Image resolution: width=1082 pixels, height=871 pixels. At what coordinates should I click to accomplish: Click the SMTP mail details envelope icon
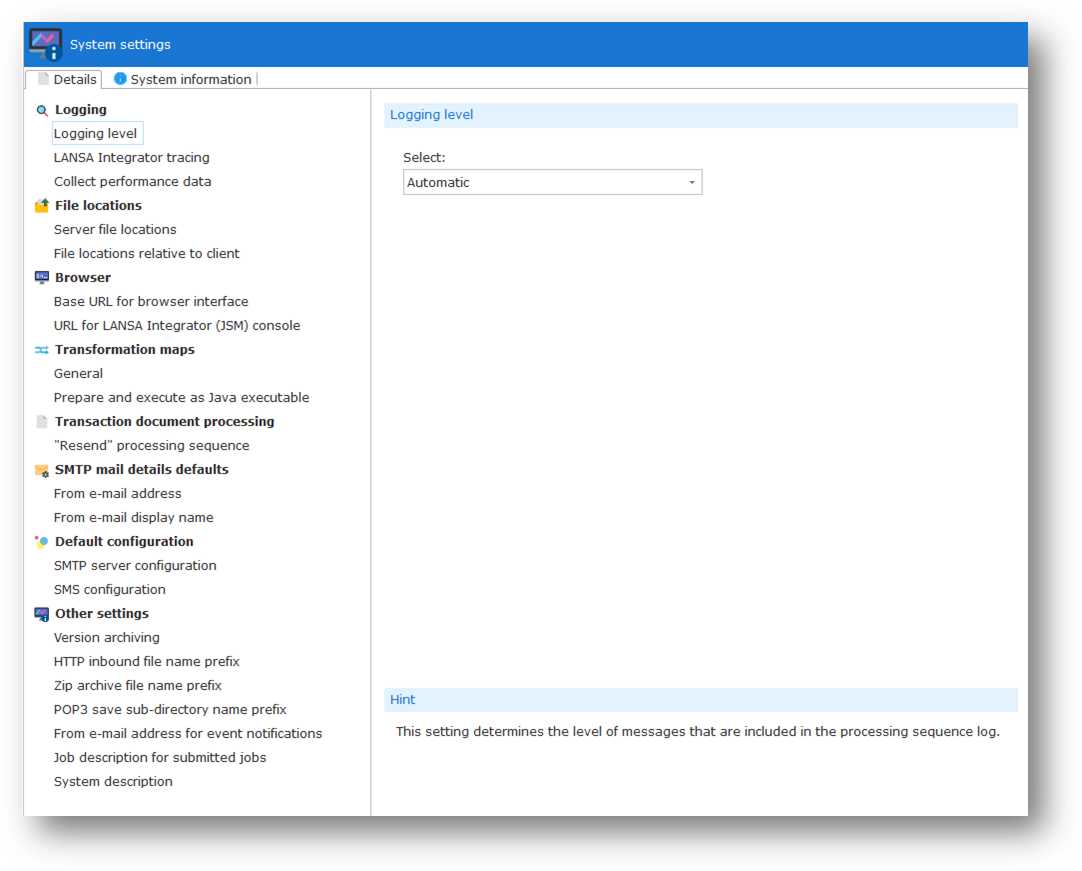42,471
